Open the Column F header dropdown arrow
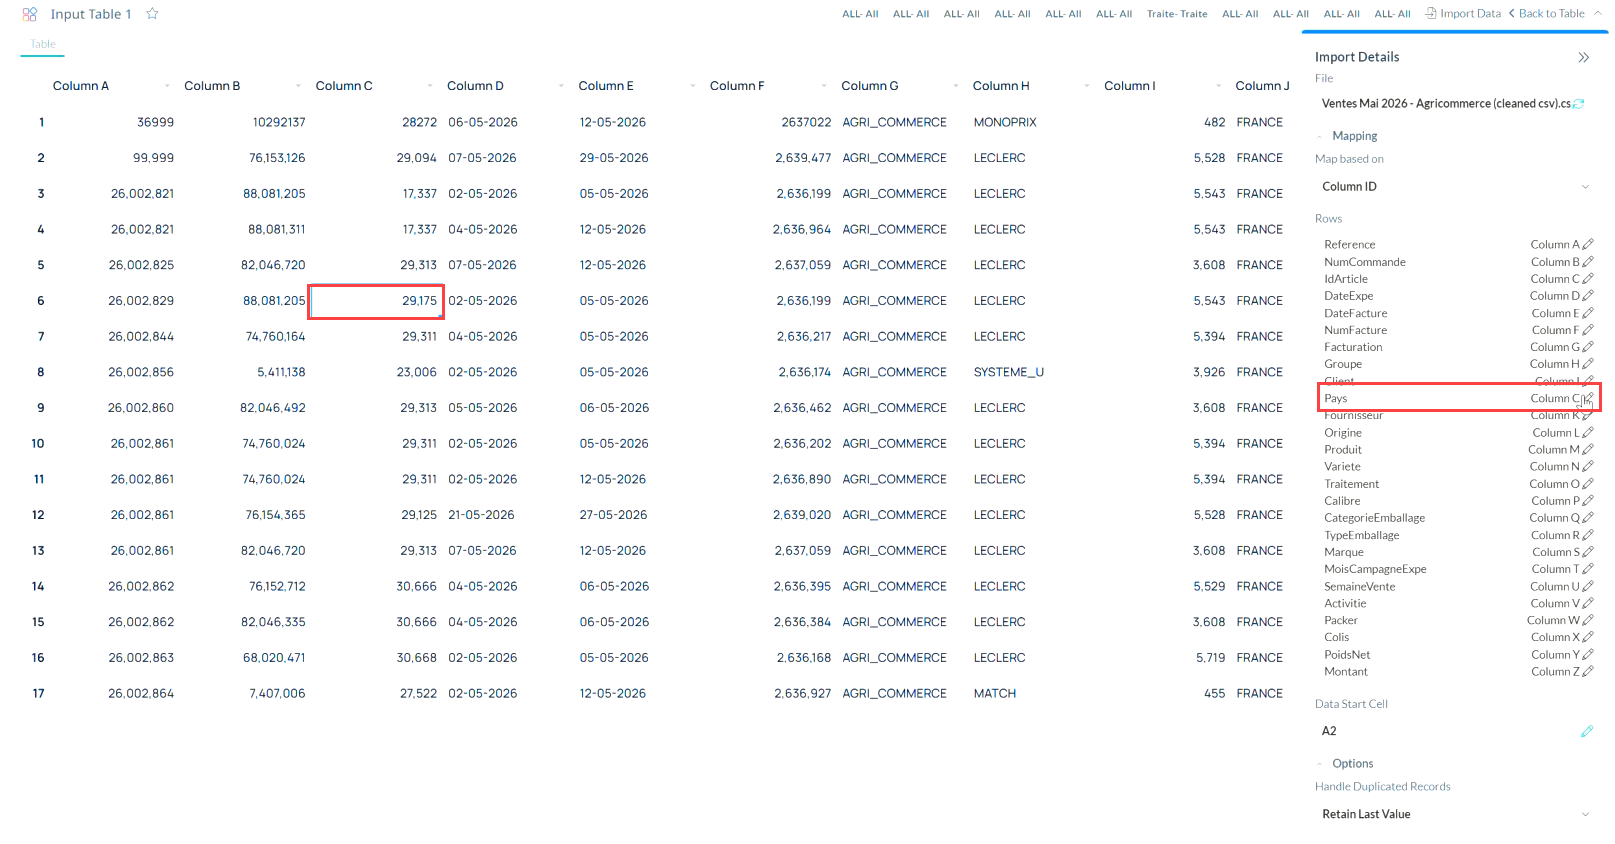Viewport: 1615px width, 844px height. [824, 86]
